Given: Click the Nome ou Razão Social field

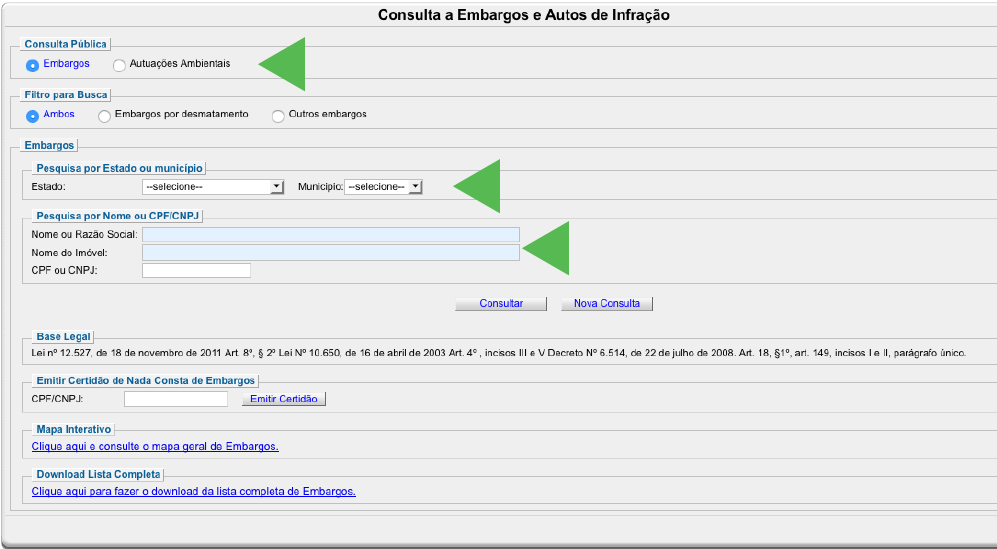Looking at the screenshot, I should [331, 235].
